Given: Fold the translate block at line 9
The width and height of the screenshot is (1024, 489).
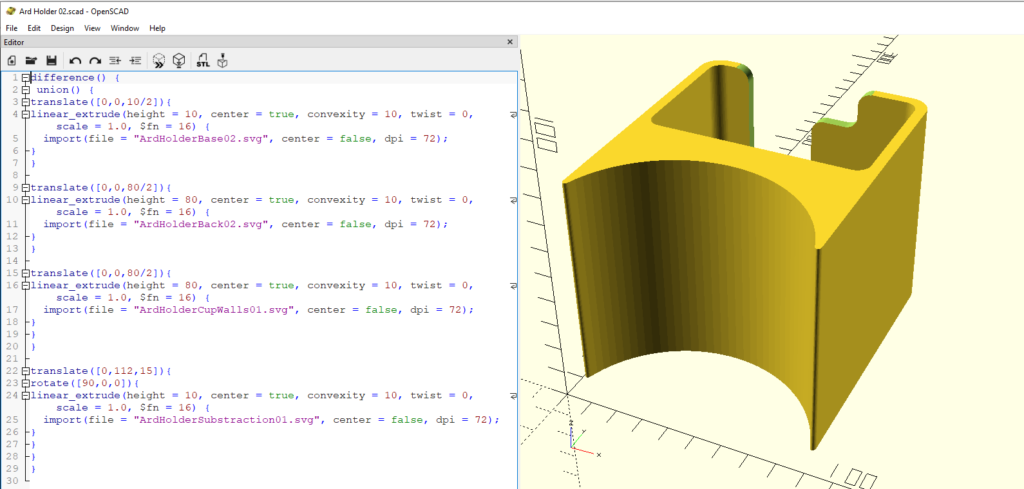Looking at the screenshot, I should point(26,187).
